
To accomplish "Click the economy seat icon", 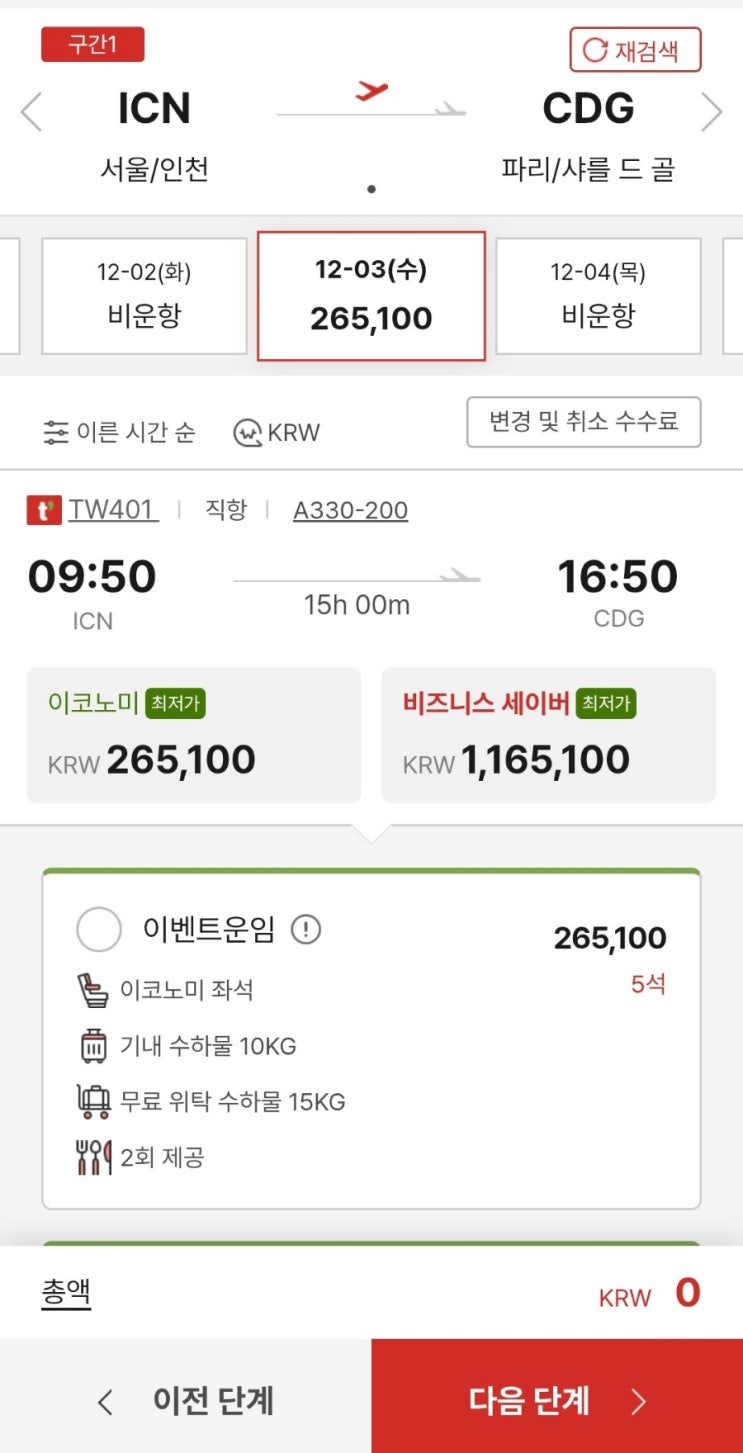I will [x=93, y=991].
